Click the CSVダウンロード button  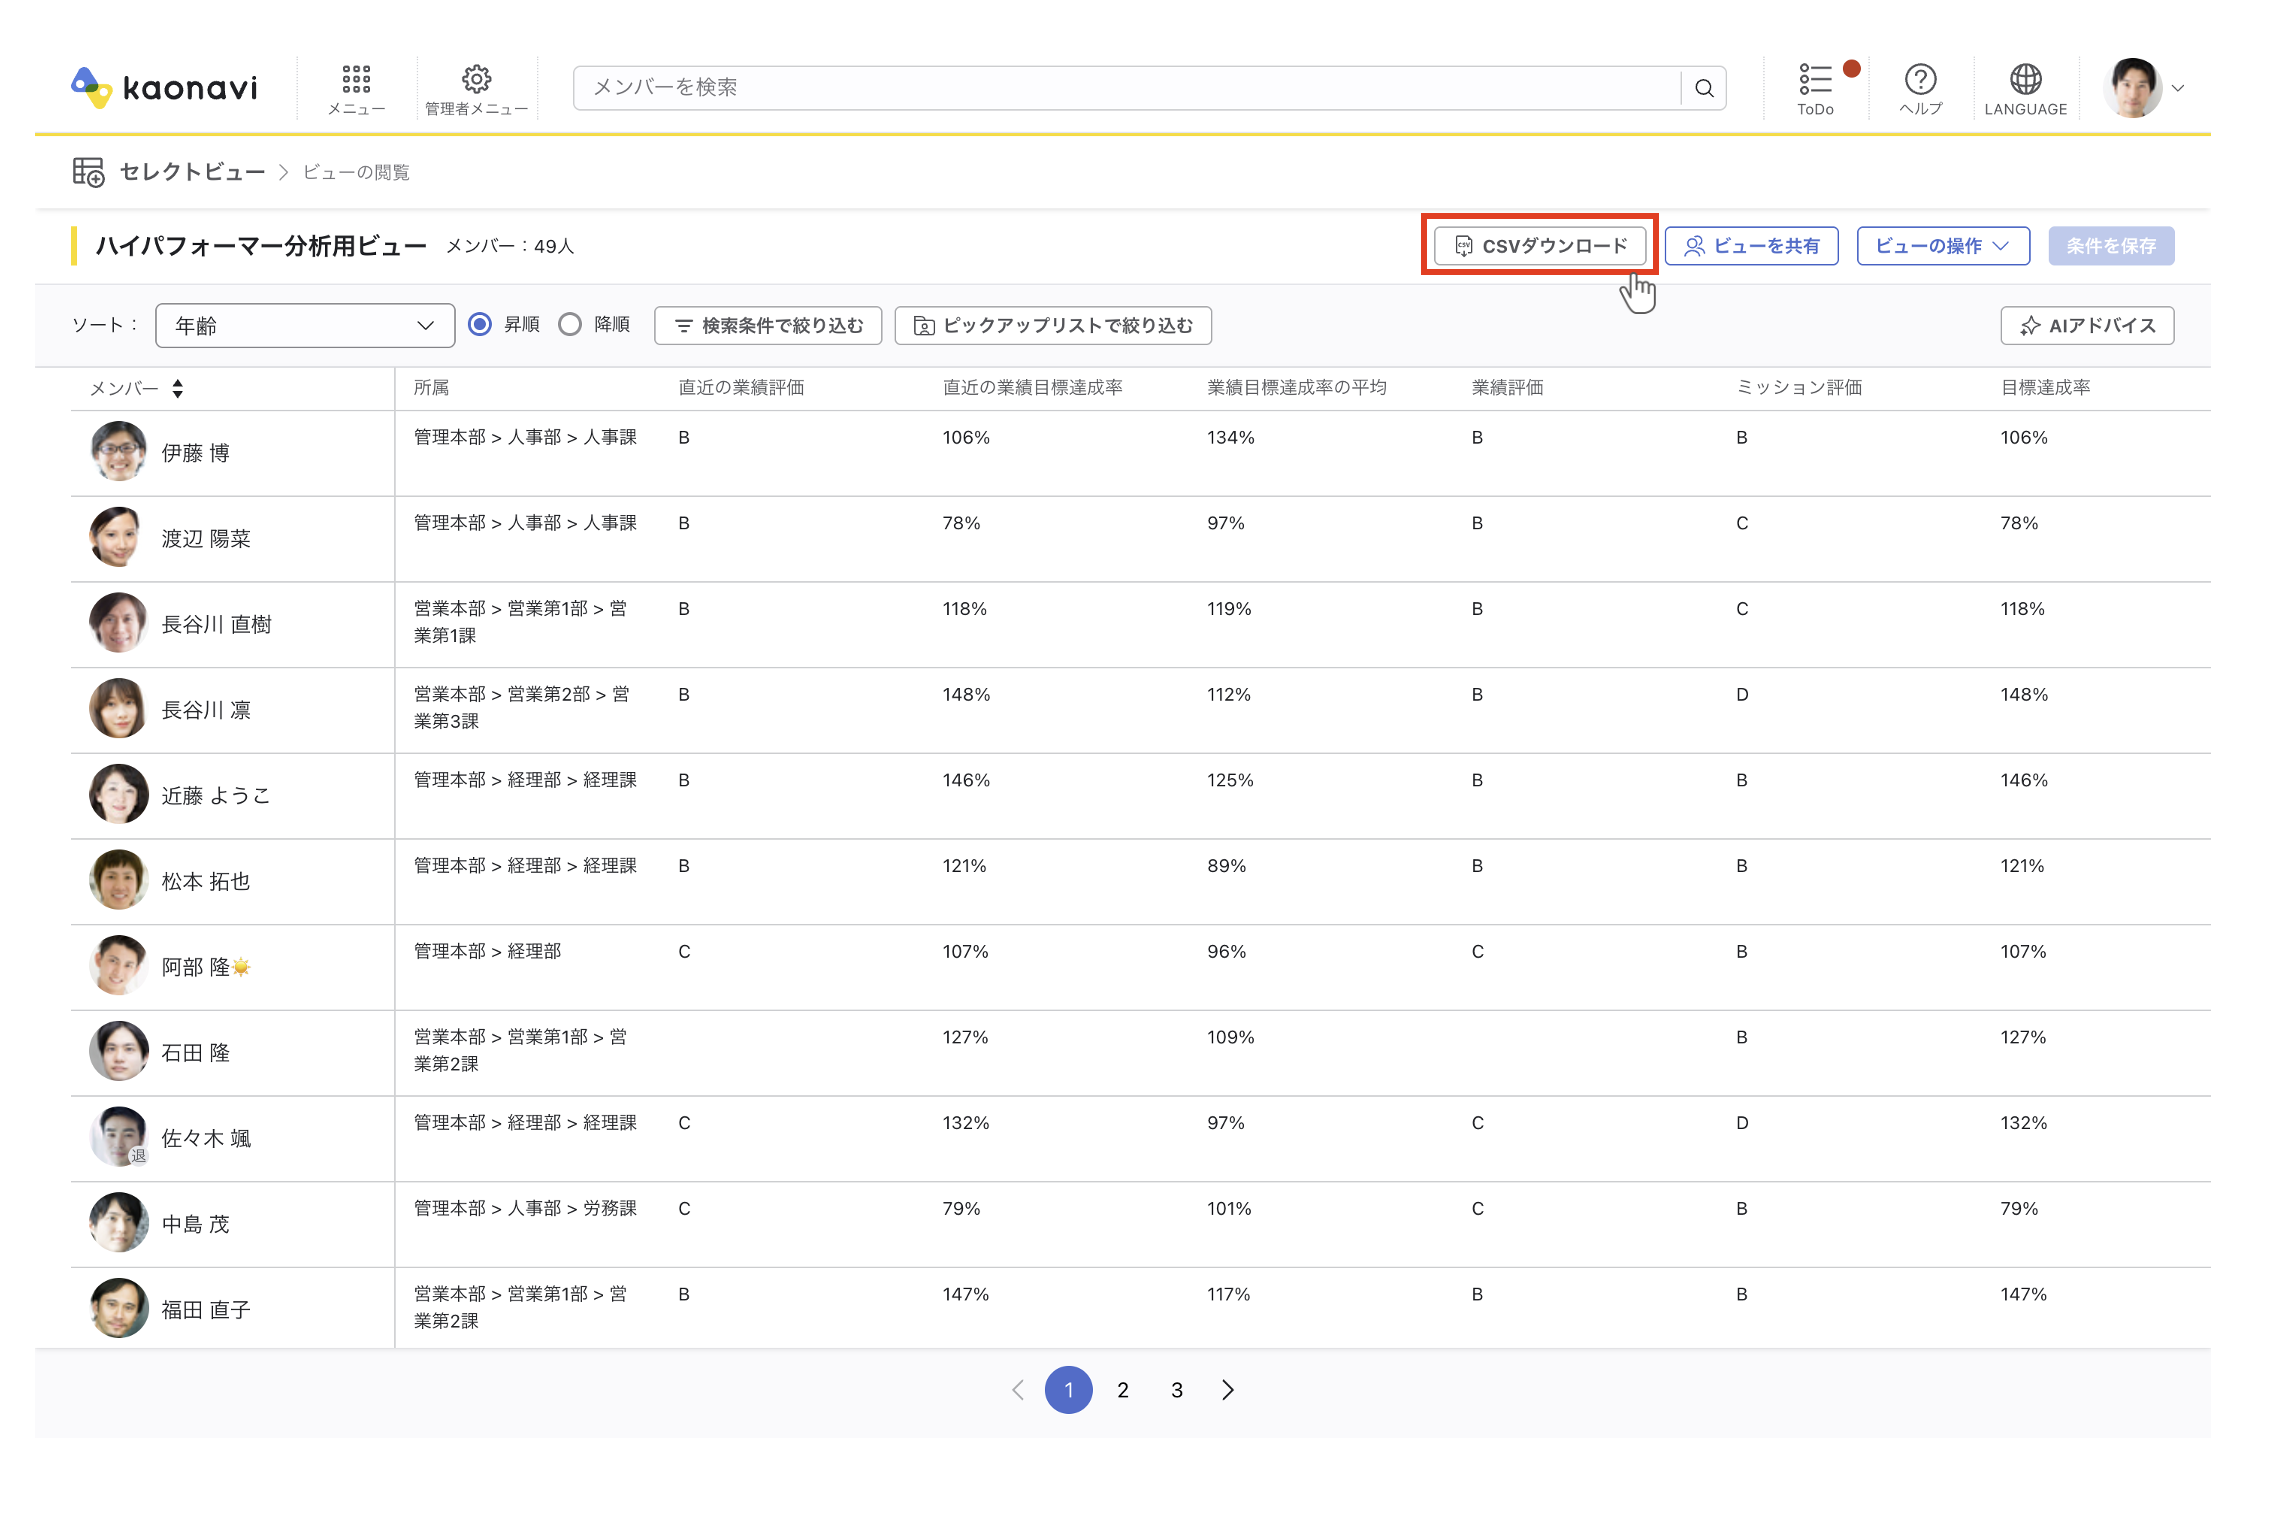(x=1540, y=246)
